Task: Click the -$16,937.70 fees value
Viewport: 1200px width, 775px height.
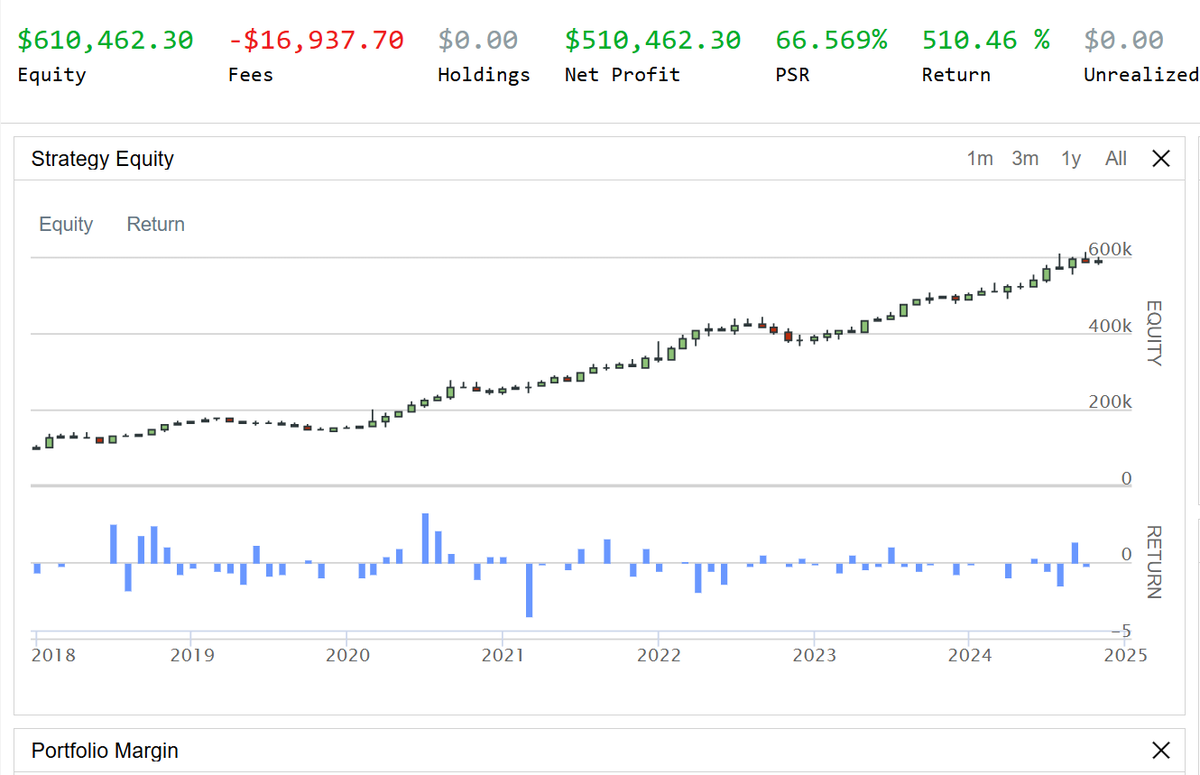Action: pyautogui.click(x=316, y=40)
